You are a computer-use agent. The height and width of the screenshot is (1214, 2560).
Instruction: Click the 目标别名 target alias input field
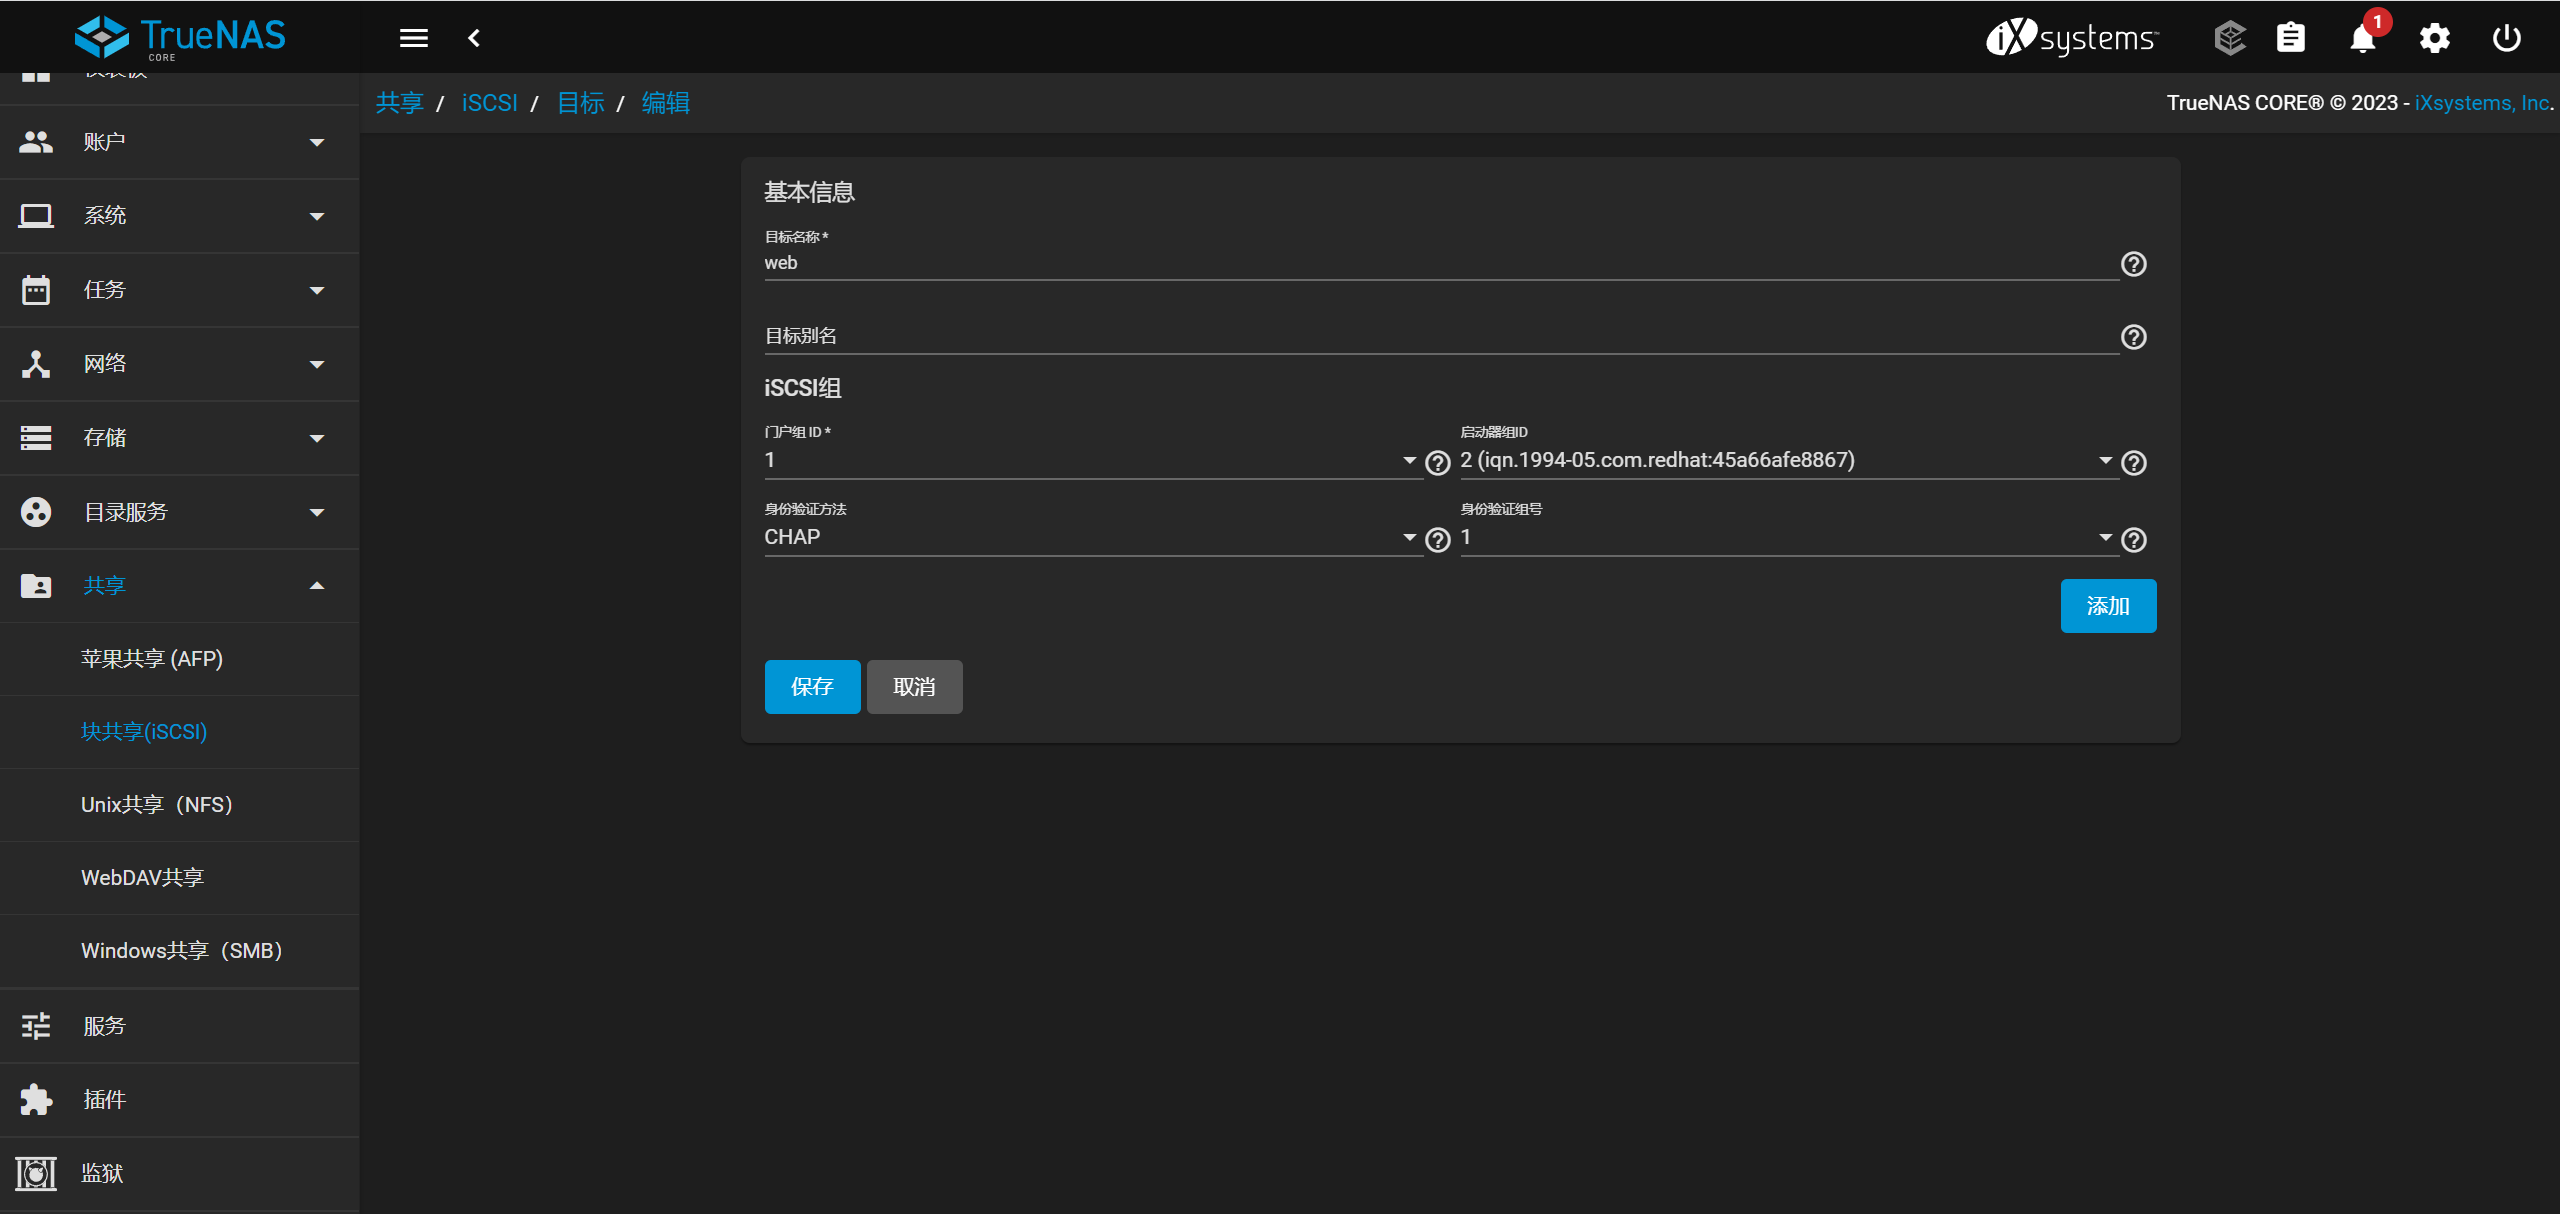pos(1440,336)
